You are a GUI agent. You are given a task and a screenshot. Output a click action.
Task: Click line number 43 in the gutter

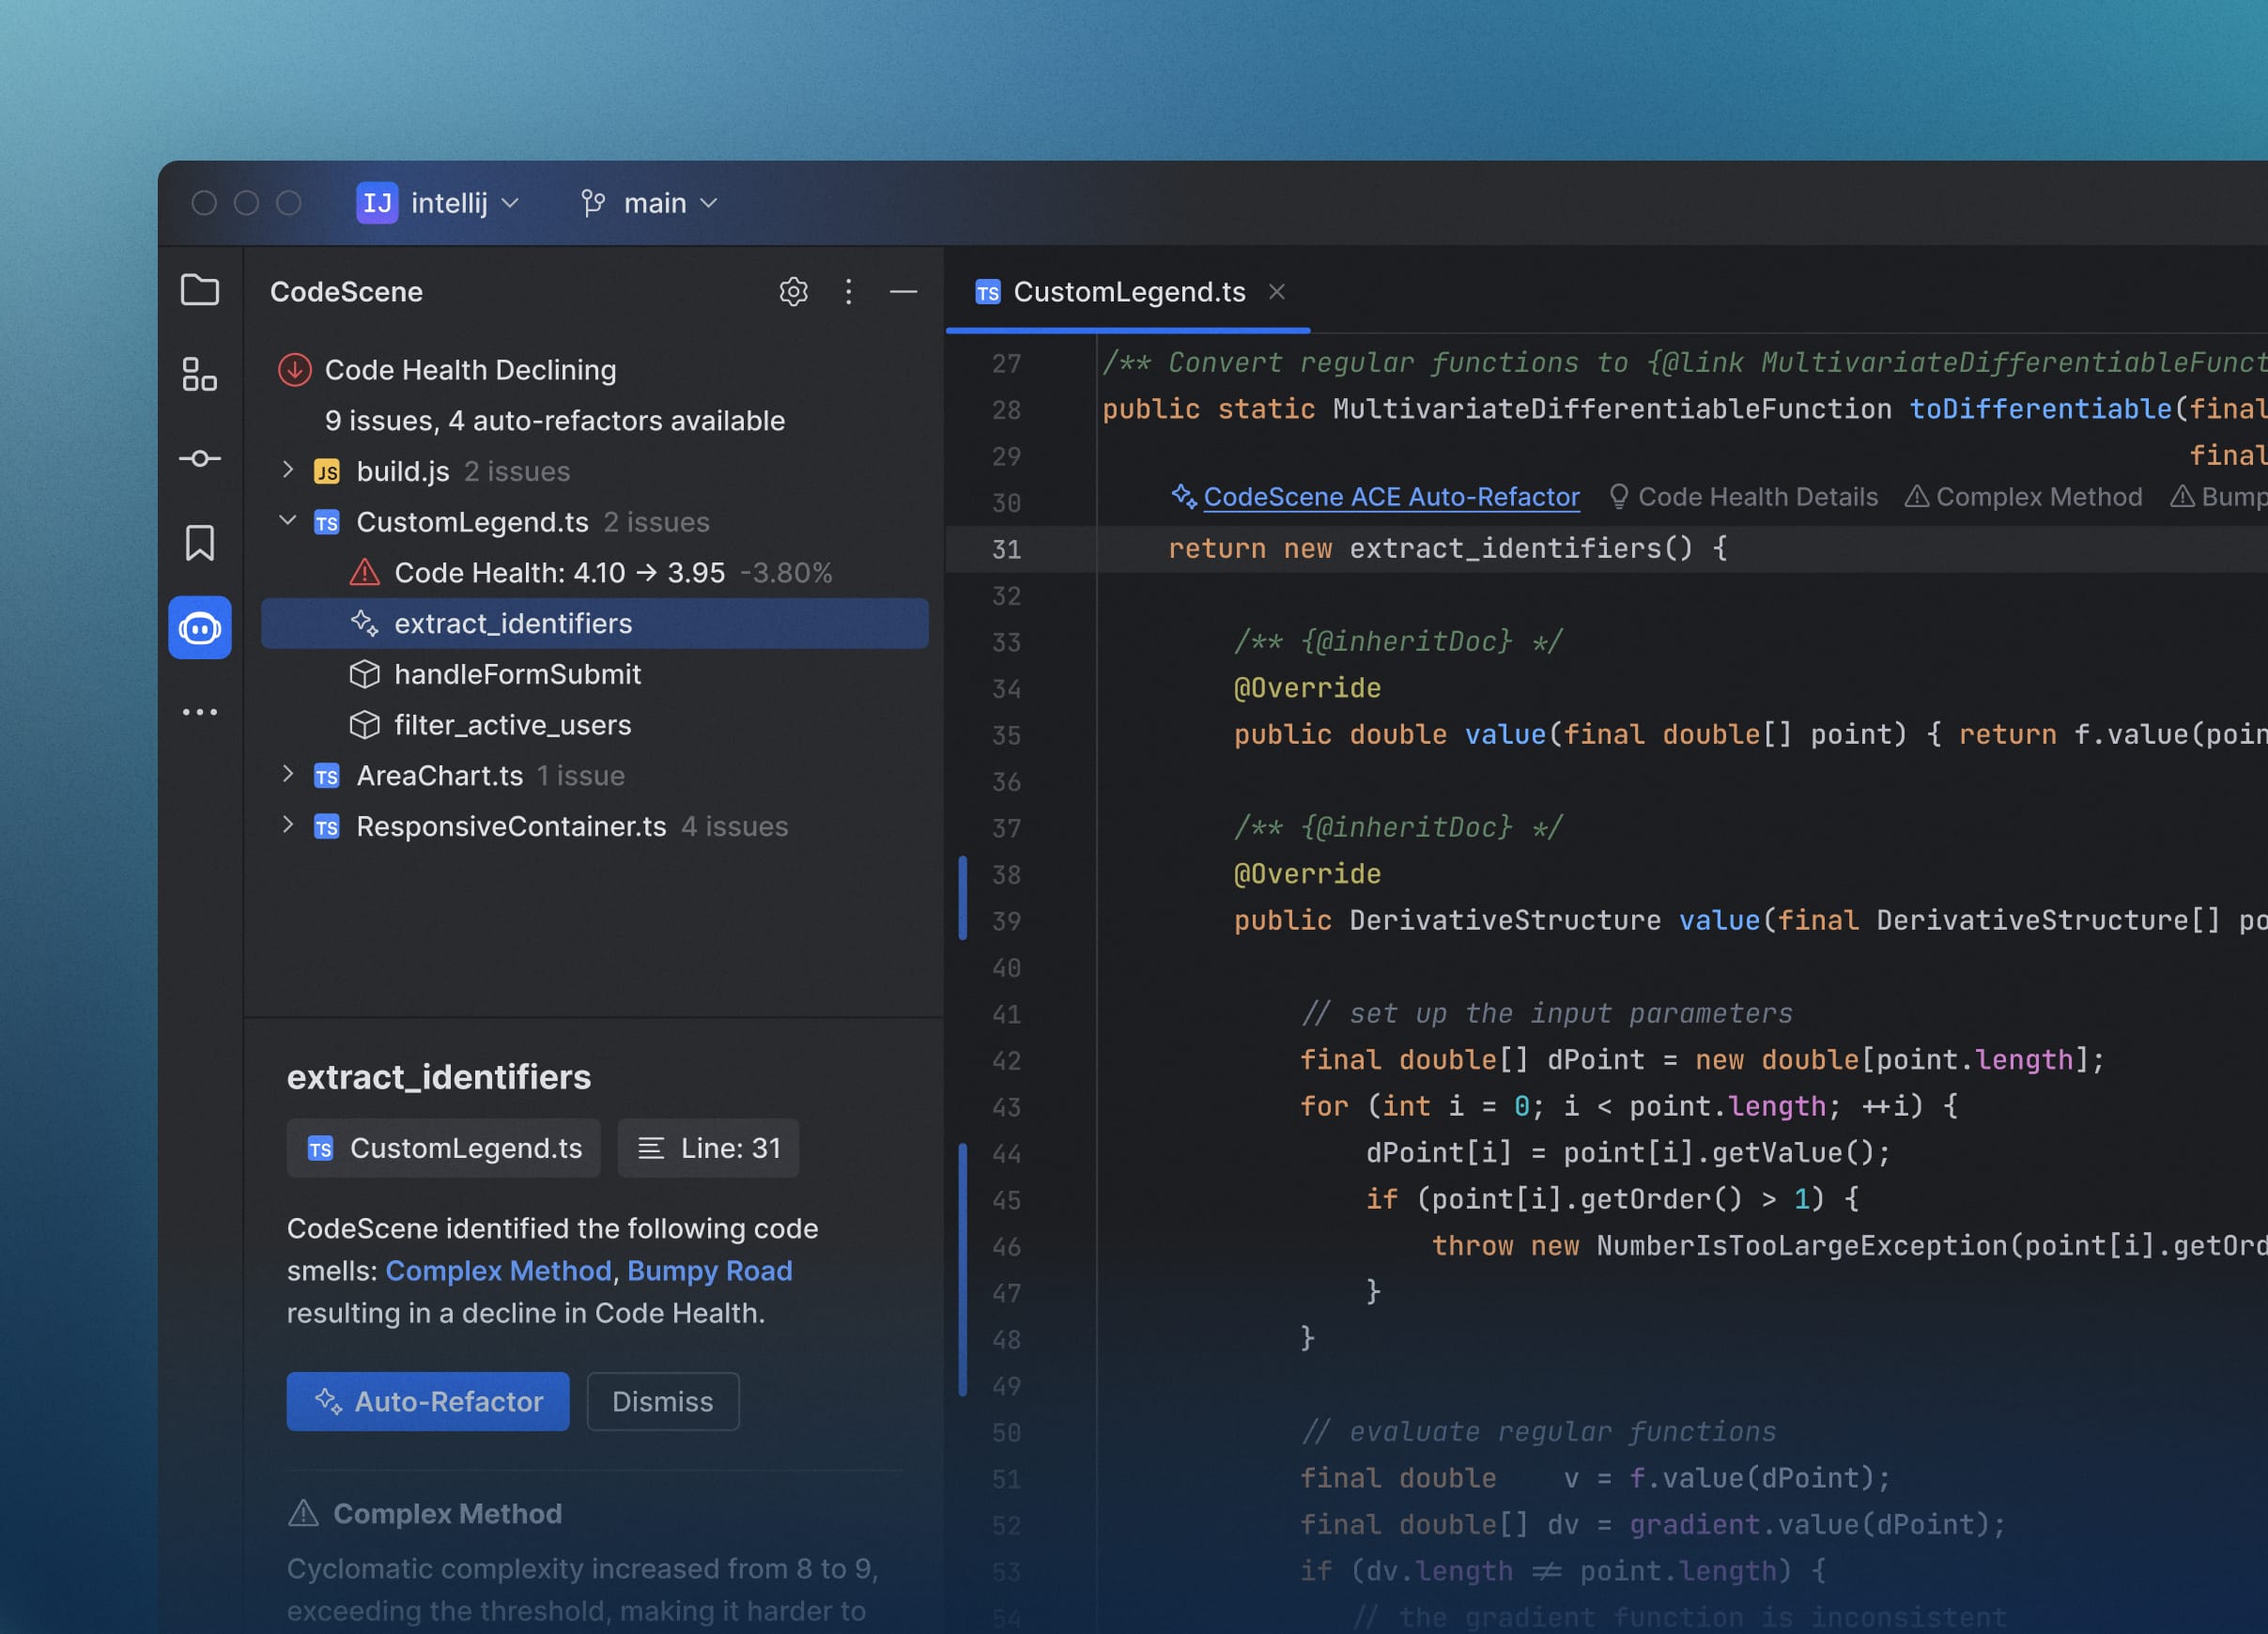tap(1007, 1108)
